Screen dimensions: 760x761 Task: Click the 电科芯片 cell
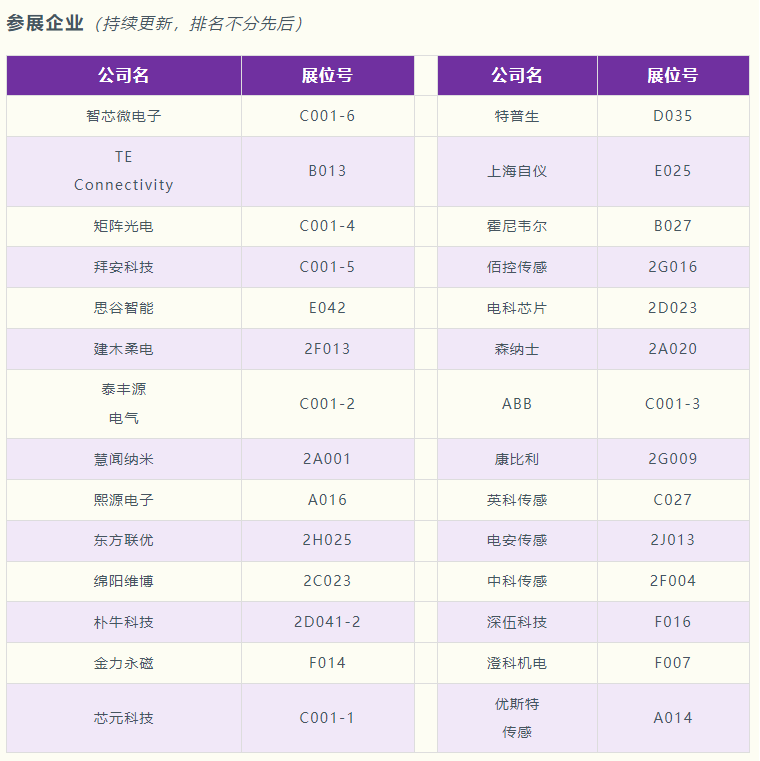(x=517, y=308)
